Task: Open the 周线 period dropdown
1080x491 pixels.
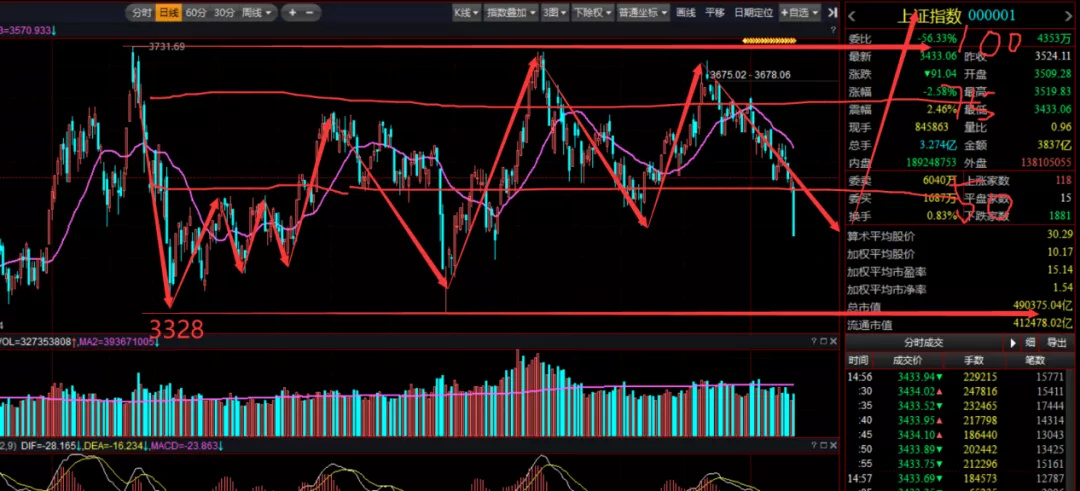Action: (256, 12)
